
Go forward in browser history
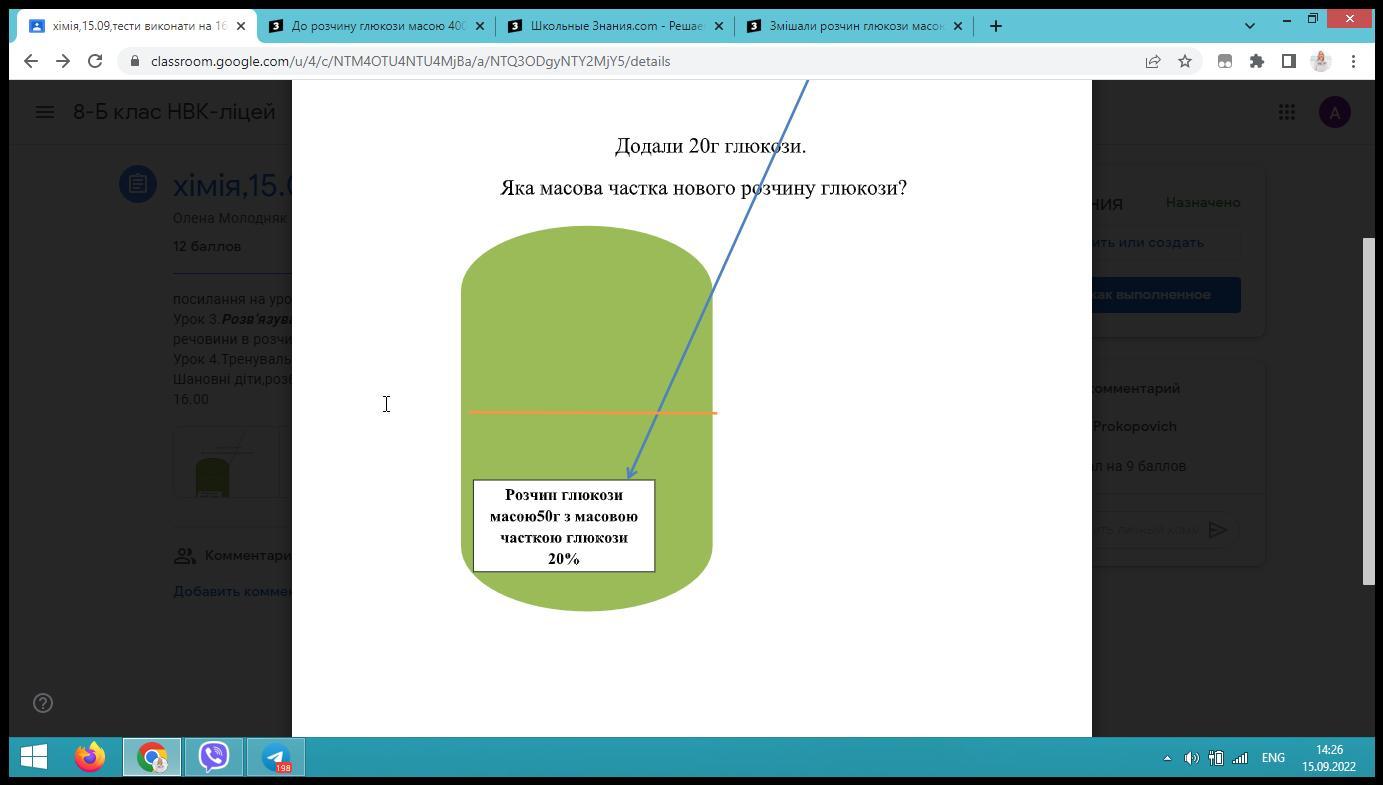63,61
